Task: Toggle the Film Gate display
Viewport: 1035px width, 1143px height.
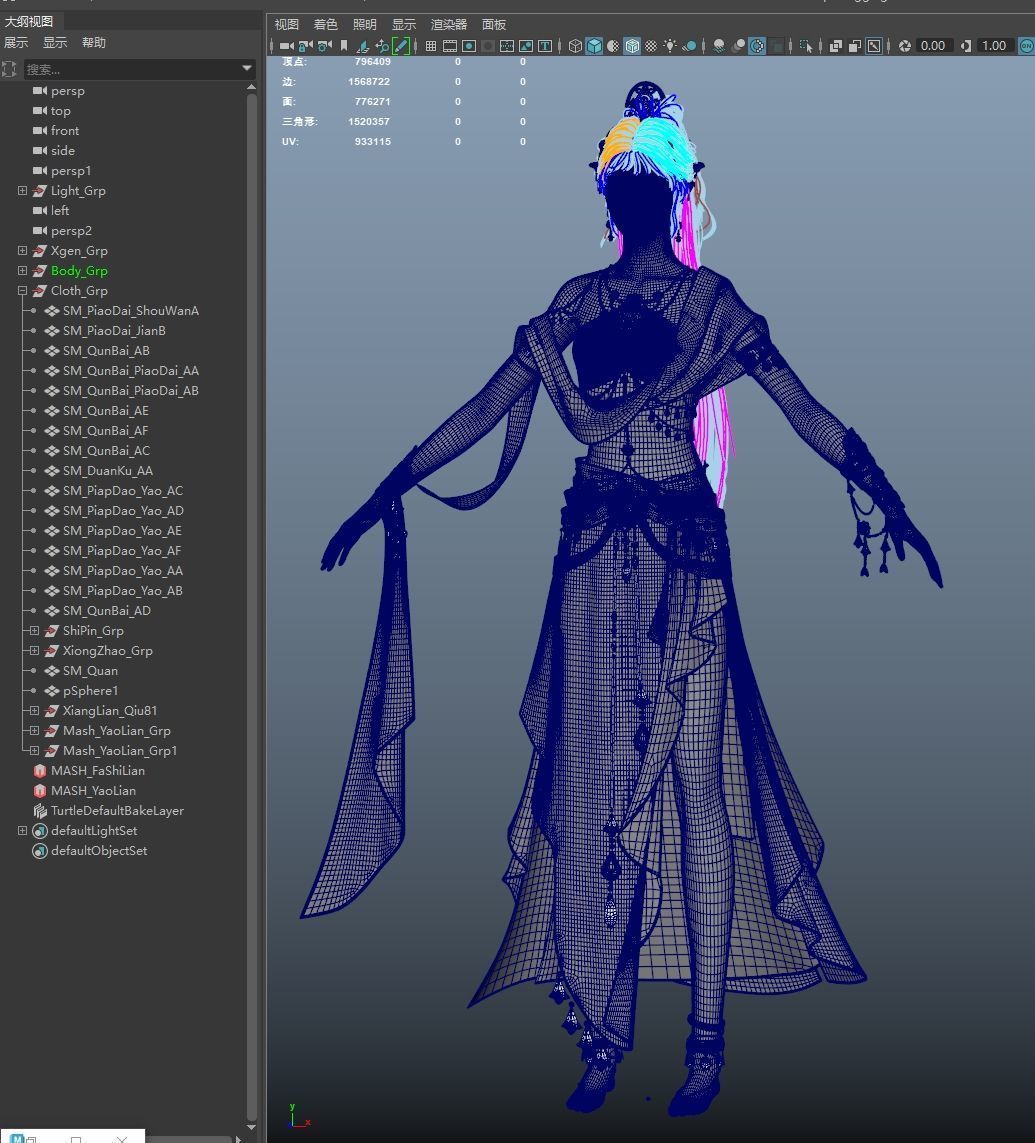Action: coord(450,46)
